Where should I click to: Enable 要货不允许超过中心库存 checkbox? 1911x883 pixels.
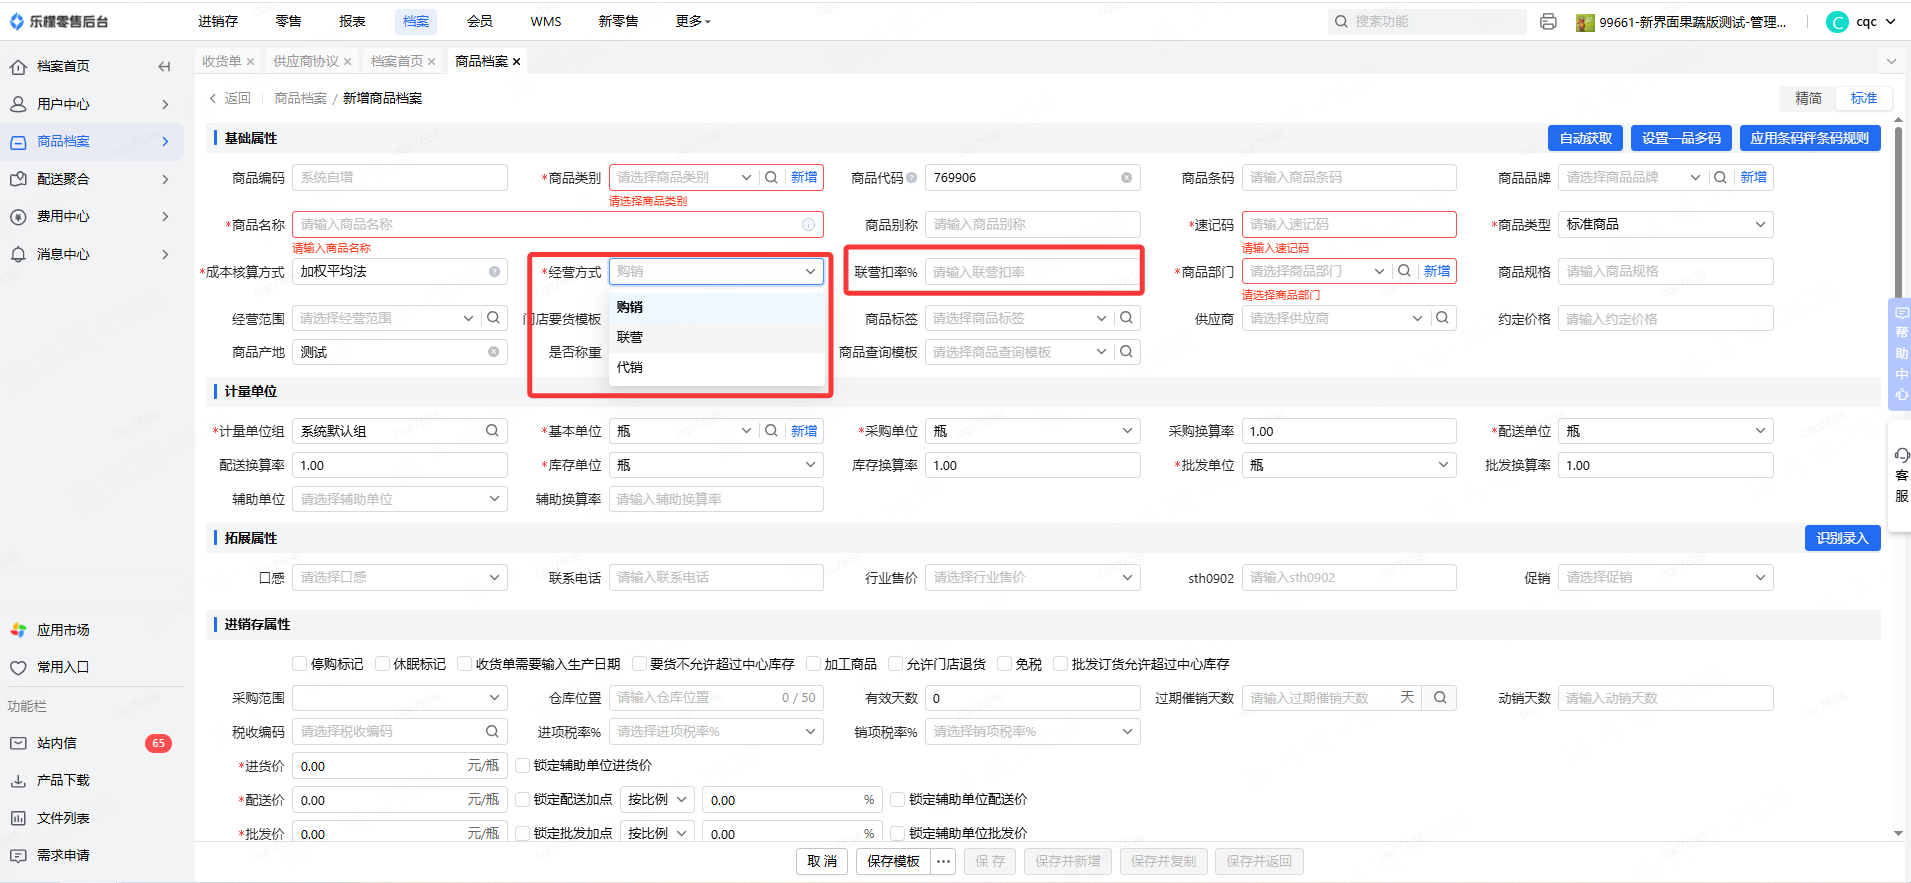(x=639, y=664)
